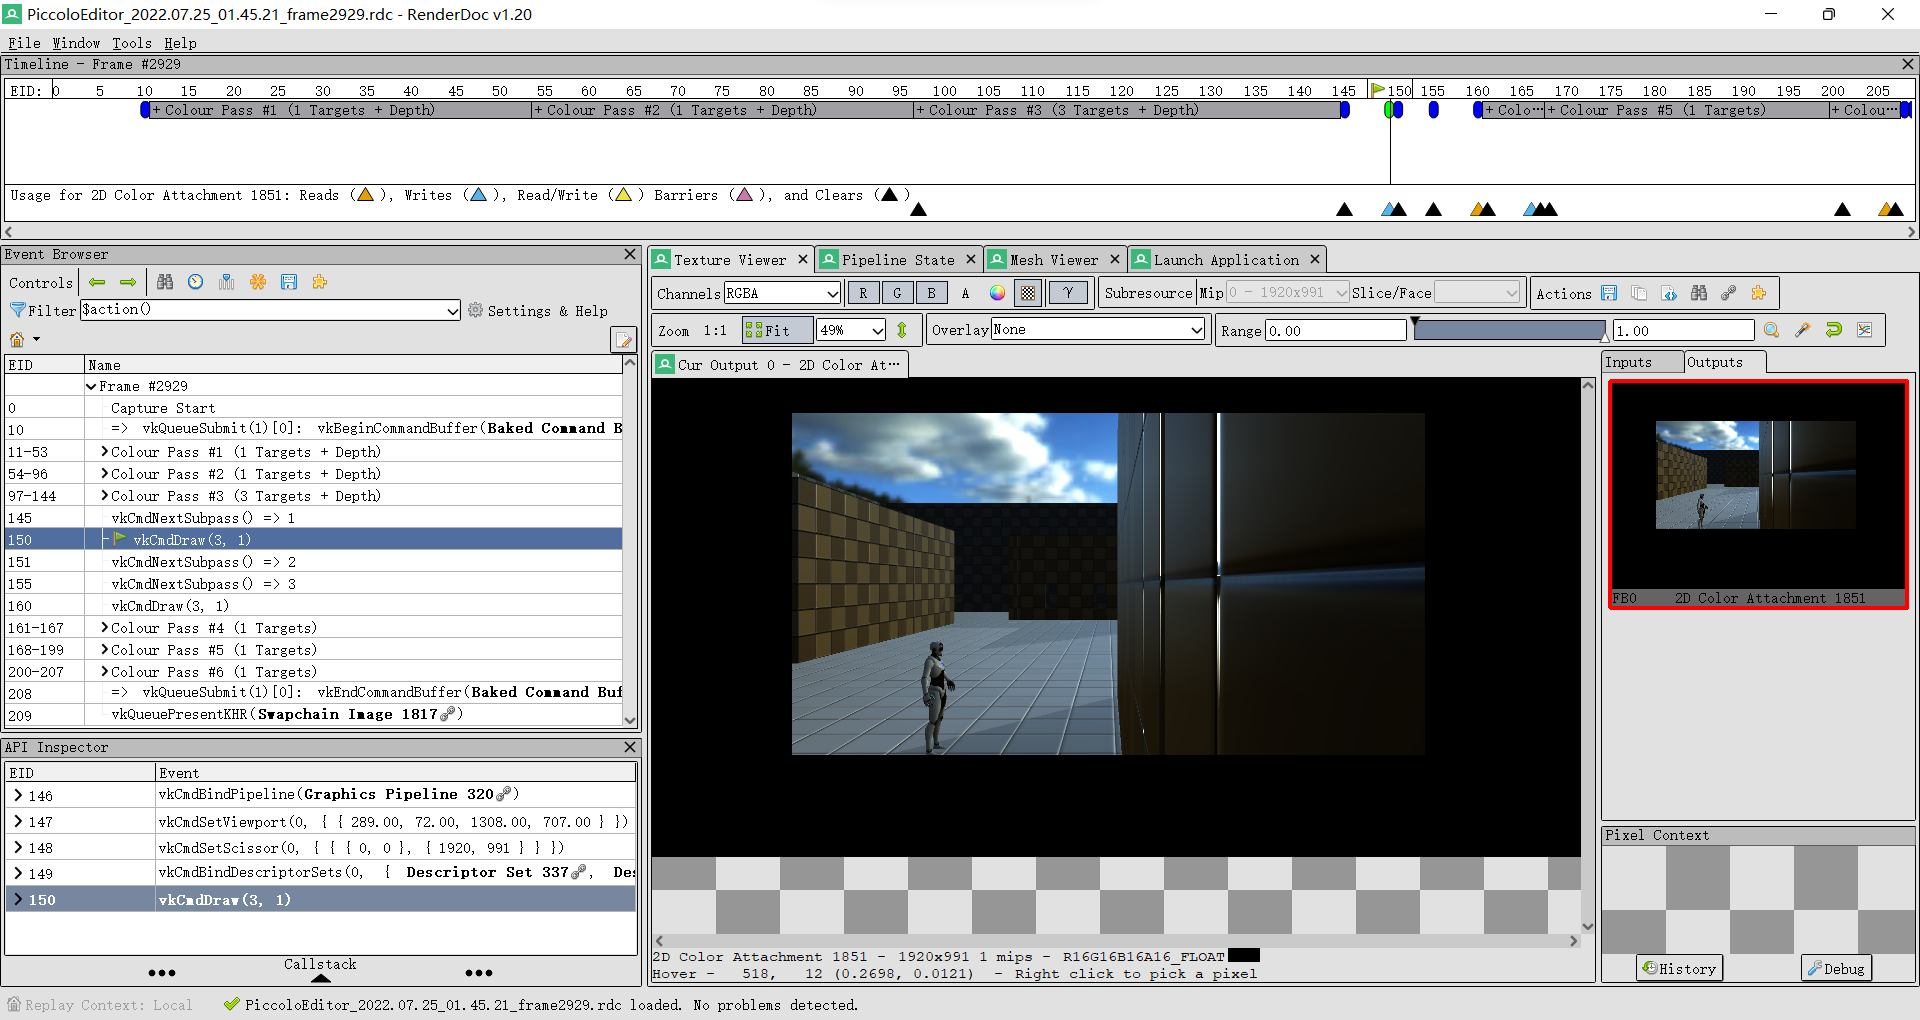Open the Filter $action() dropdown arrow
Screen dimensions: 1920x1020
453,311
